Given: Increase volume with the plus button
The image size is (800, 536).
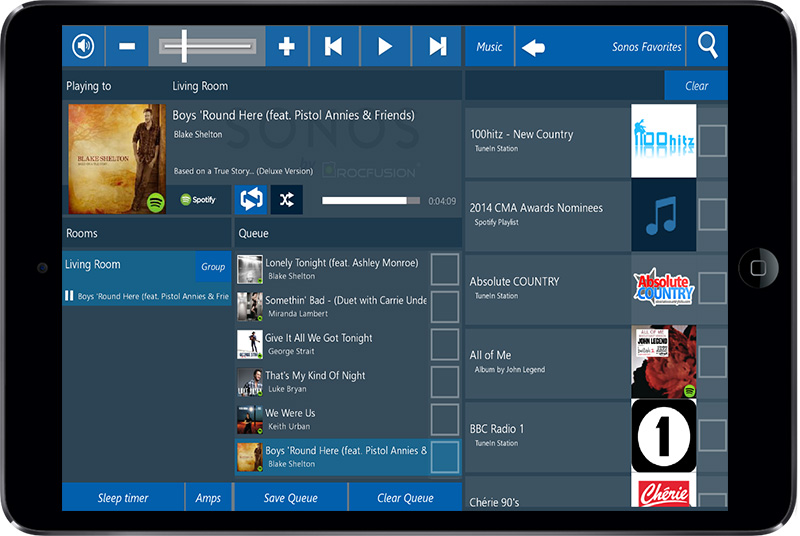Looking at the screenshot, I should pyautogui.click(x=287, y=46).
